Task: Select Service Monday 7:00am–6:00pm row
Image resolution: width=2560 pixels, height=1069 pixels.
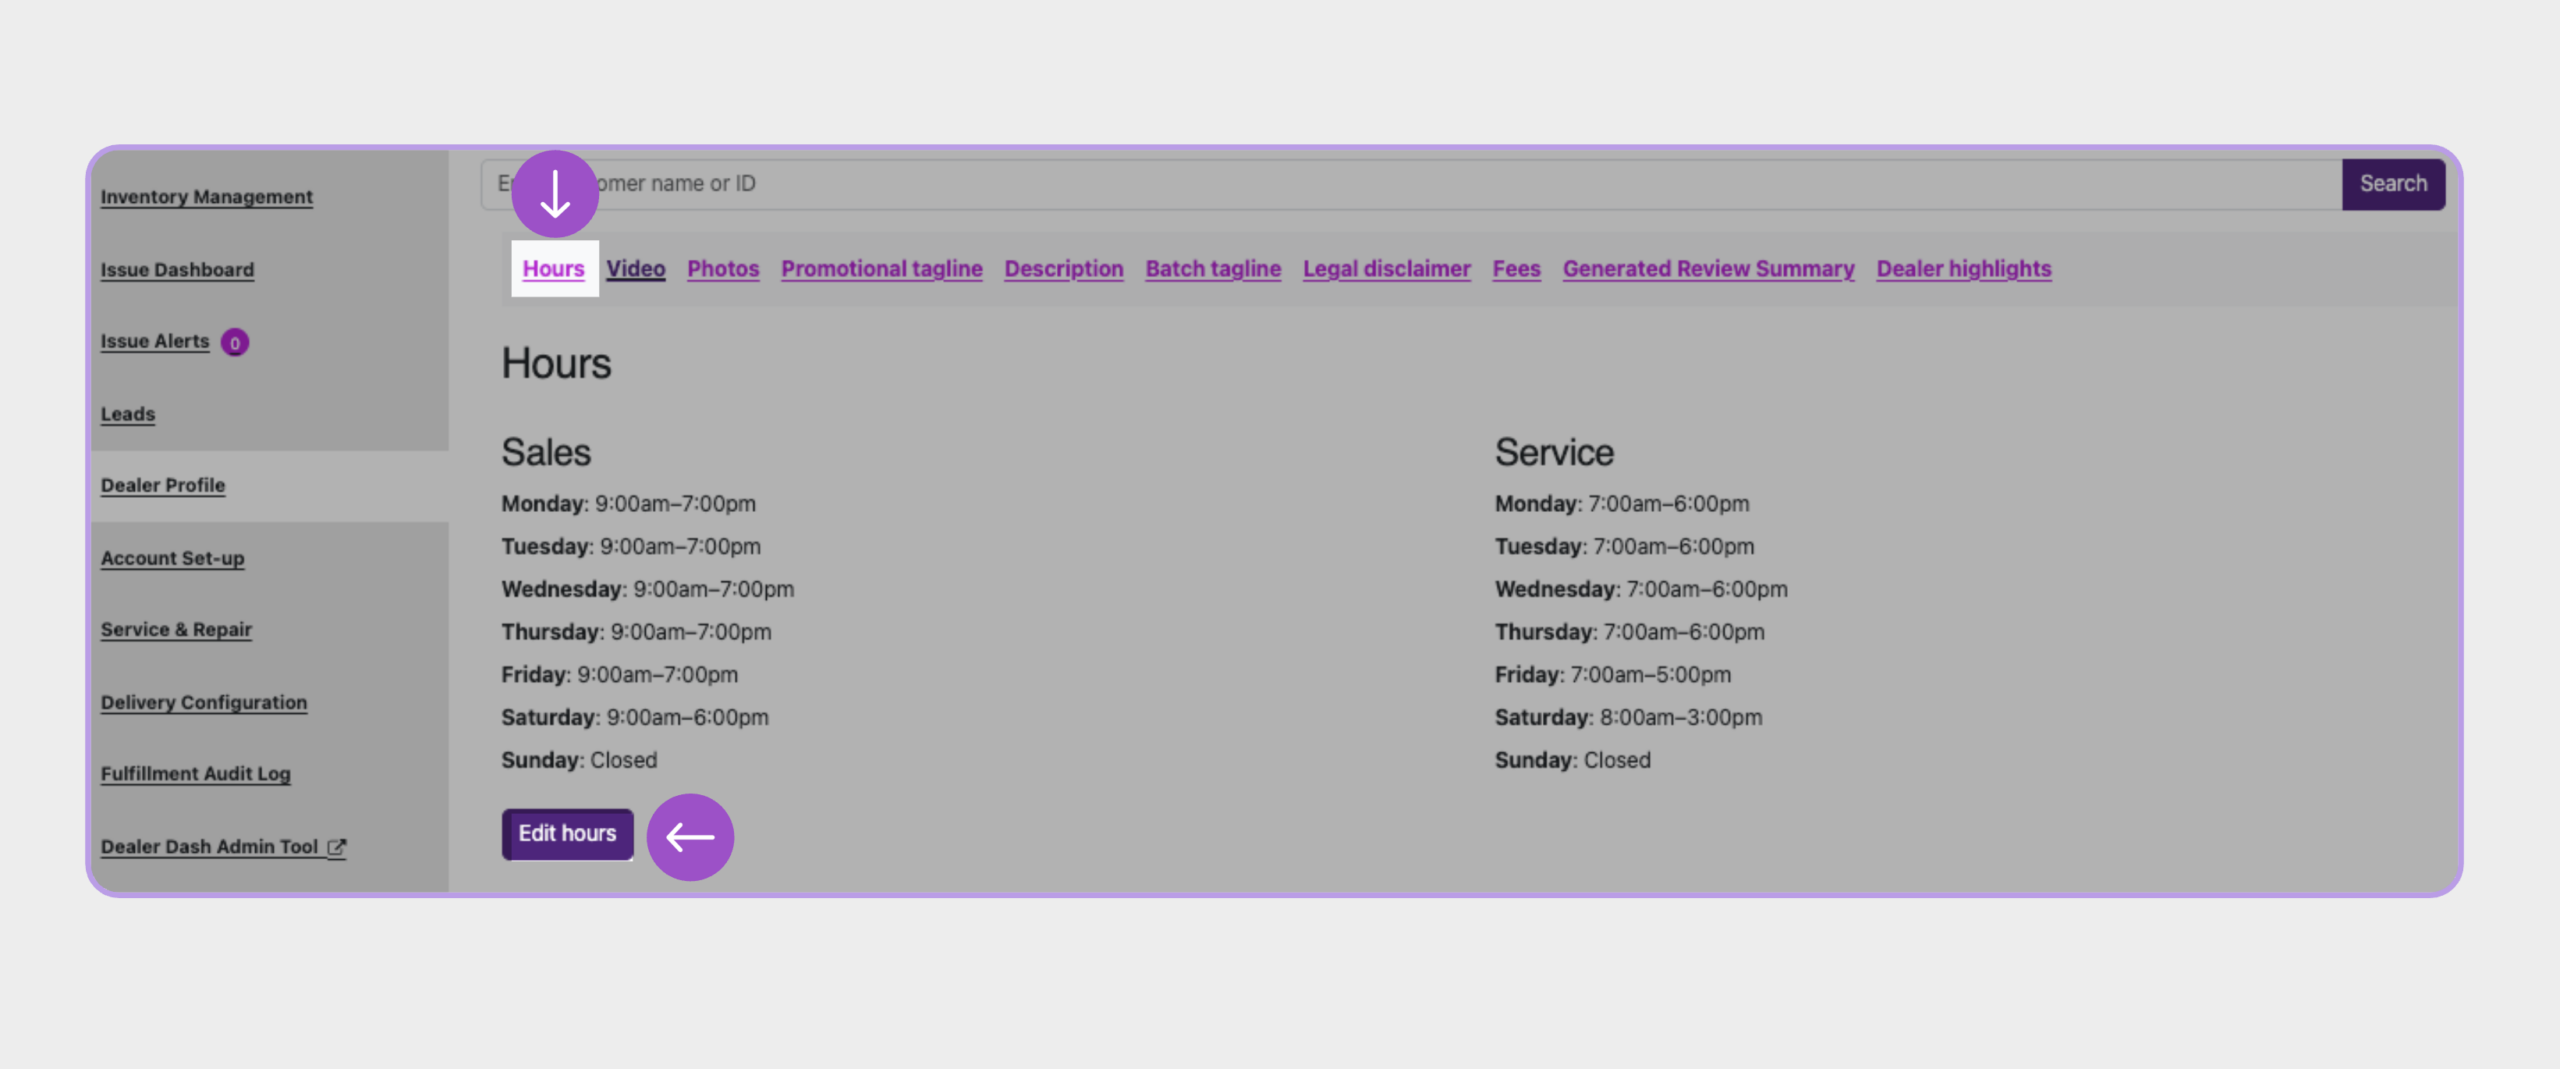Action: pyautogui.click(x=1622, y=504)
